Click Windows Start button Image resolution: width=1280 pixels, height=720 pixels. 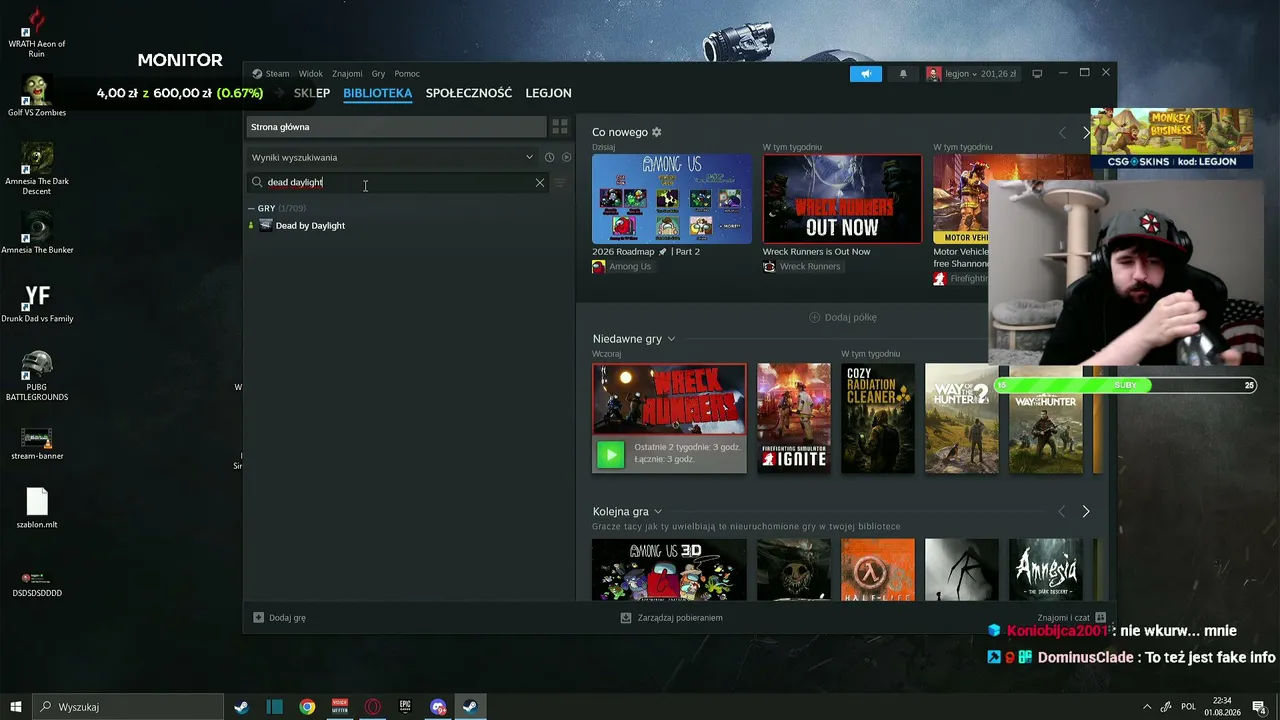(16, 707)
